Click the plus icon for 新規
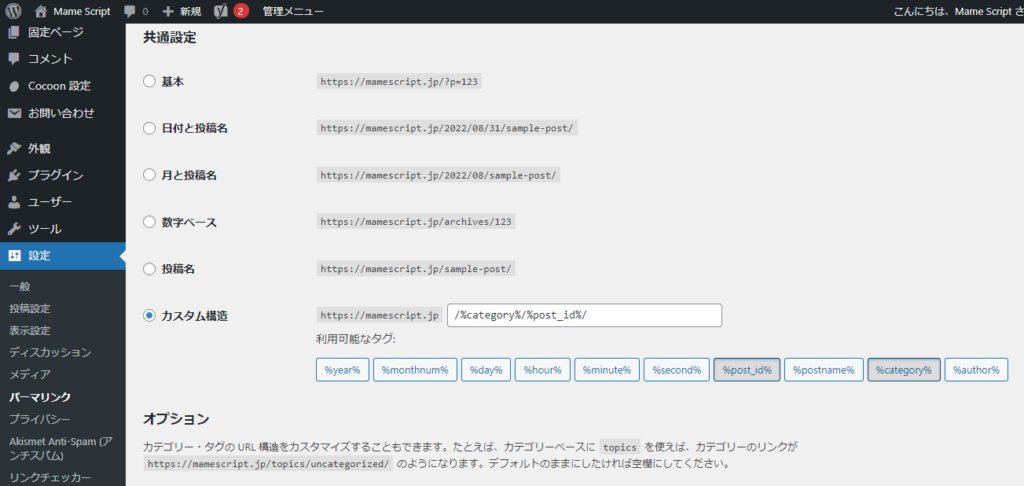1024x486 pixels. pyautogui.click(x=168, y=11)
